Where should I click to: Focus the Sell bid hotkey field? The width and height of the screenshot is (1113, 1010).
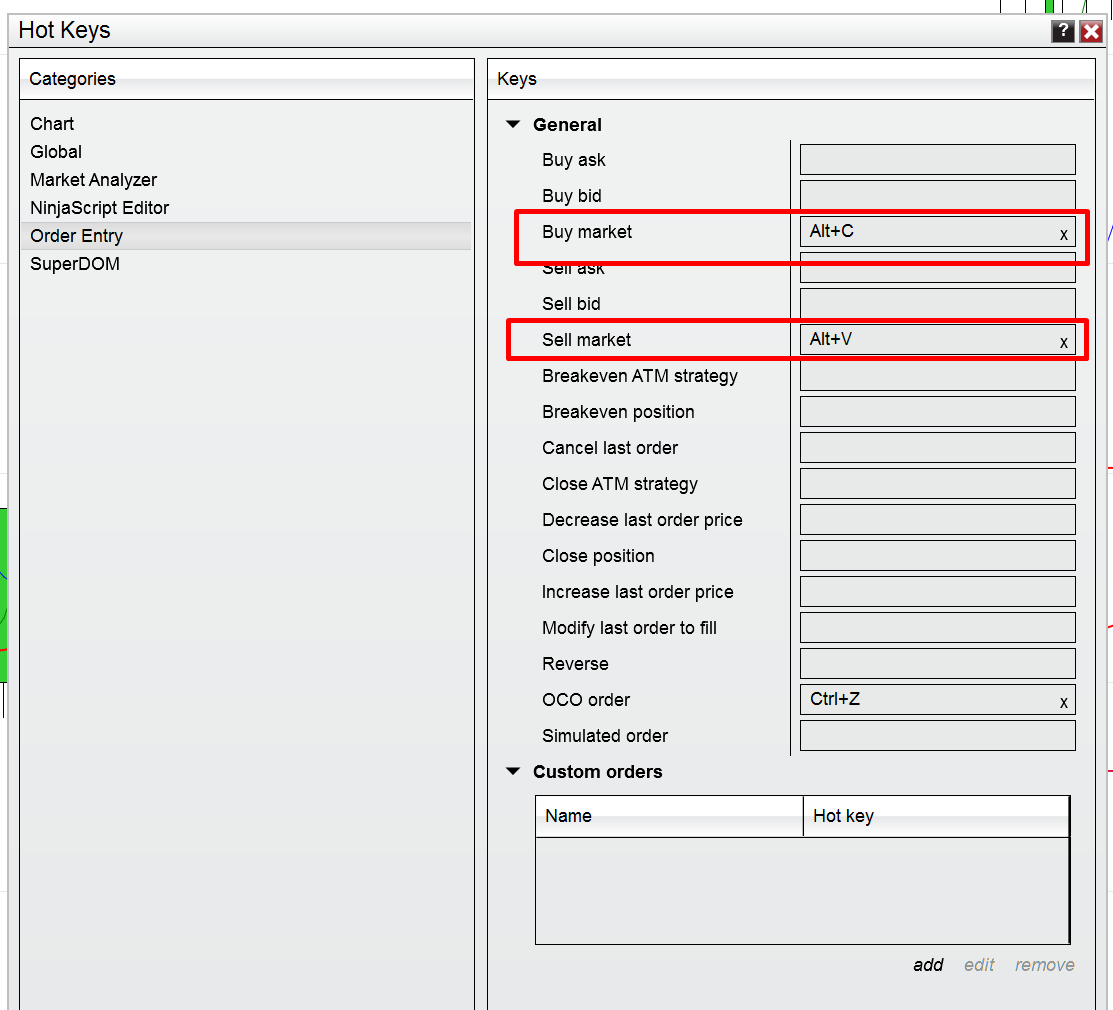(x=937, y=304)
